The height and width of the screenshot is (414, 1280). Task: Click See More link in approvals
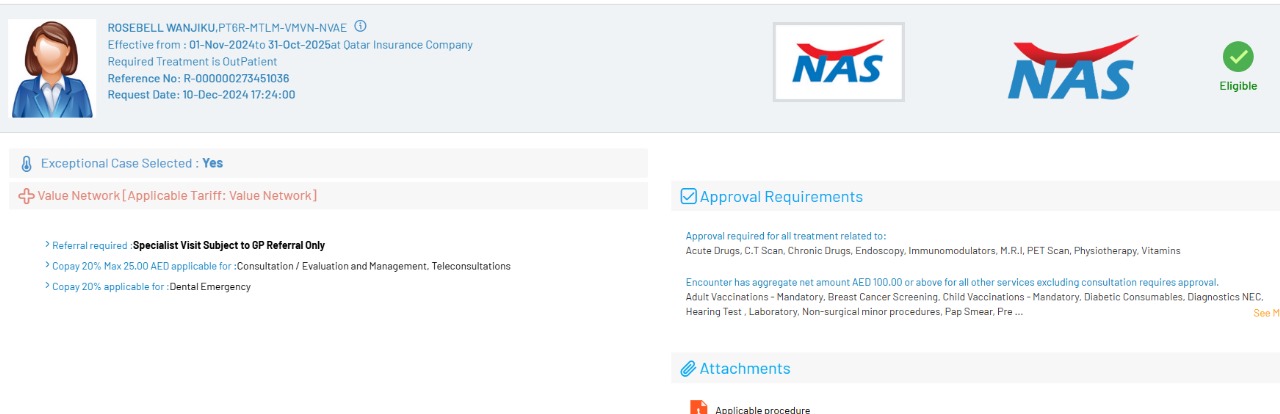[1266, 313]
